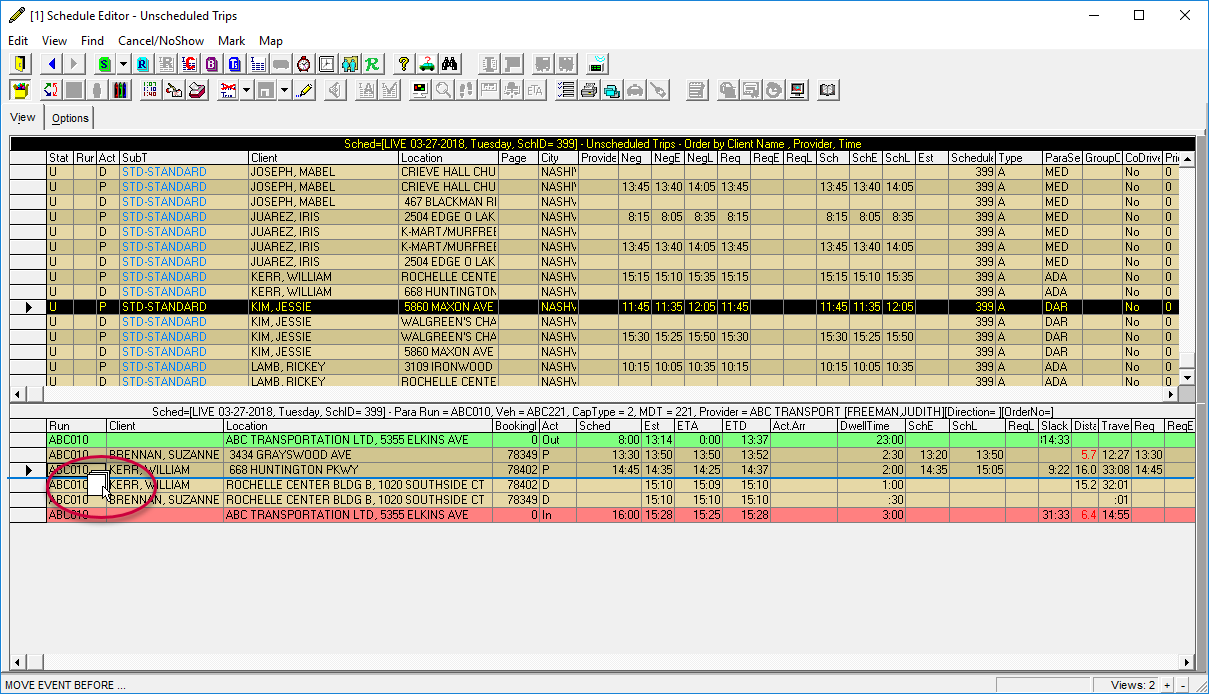Viewport: 1209px width, 694px height.
Task: Click the magnifying glass zoom icon
Action: coord(441,89)
